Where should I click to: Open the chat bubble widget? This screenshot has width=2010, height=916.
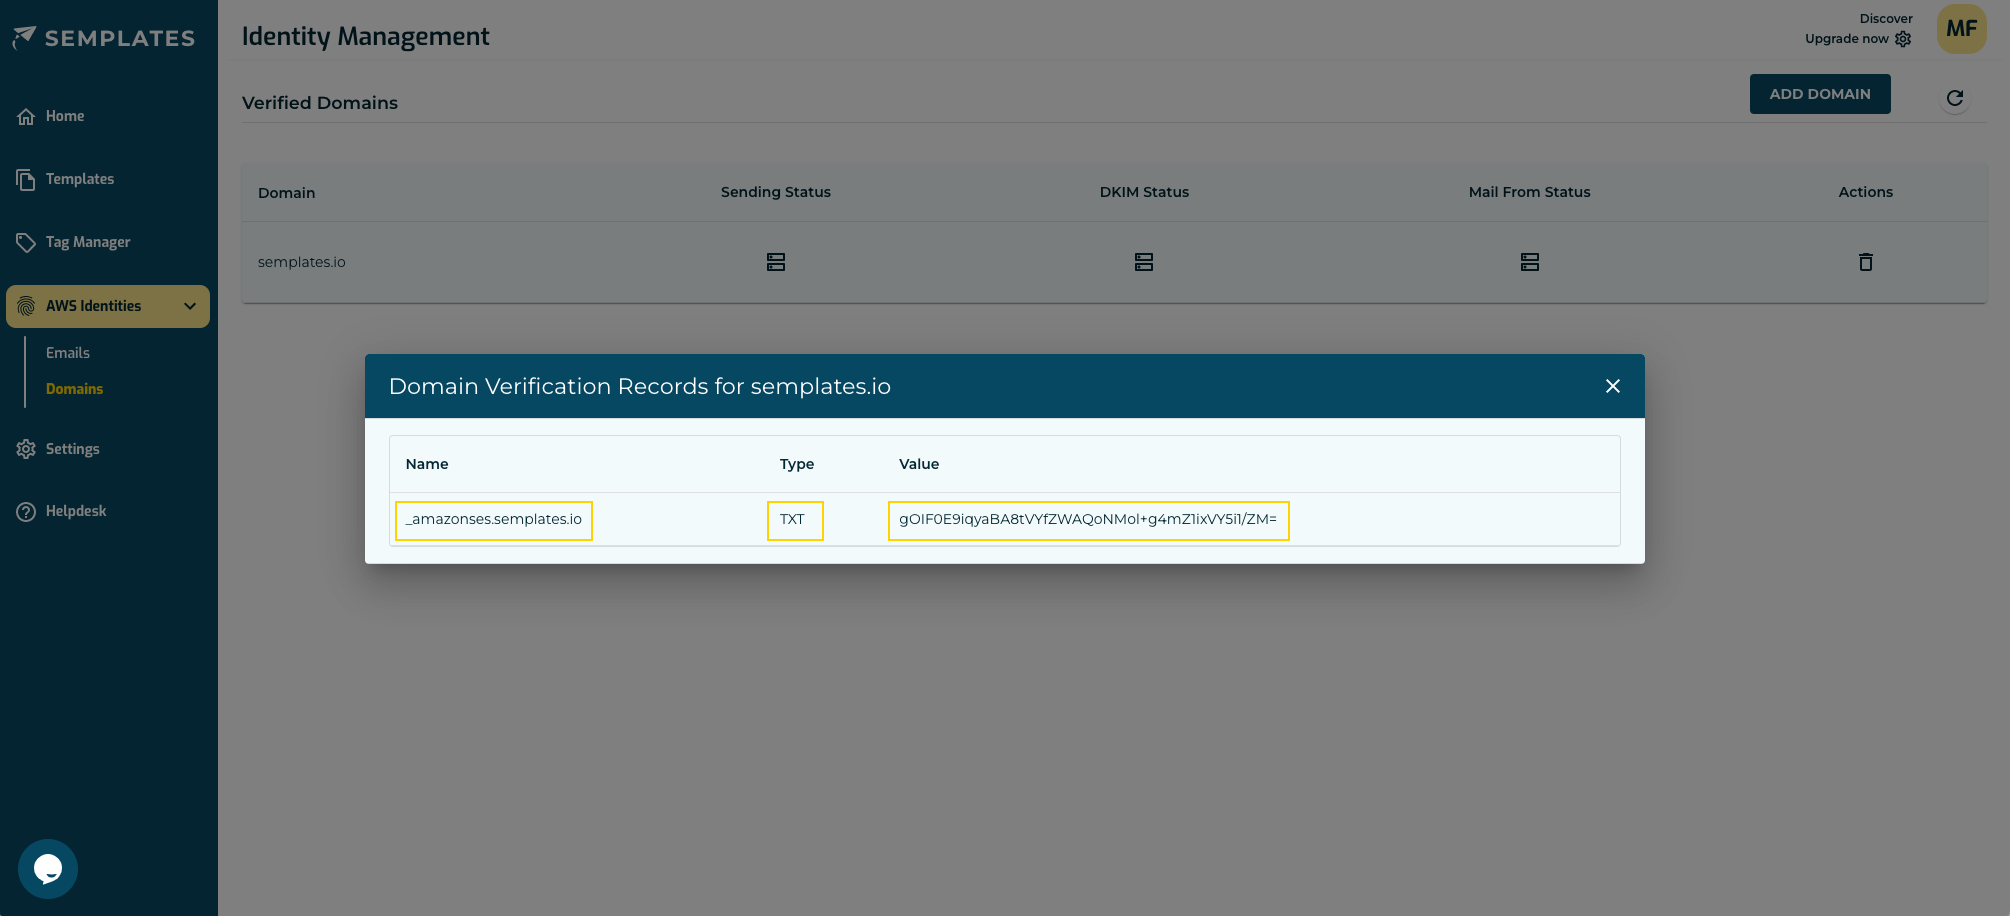(48, 869)
